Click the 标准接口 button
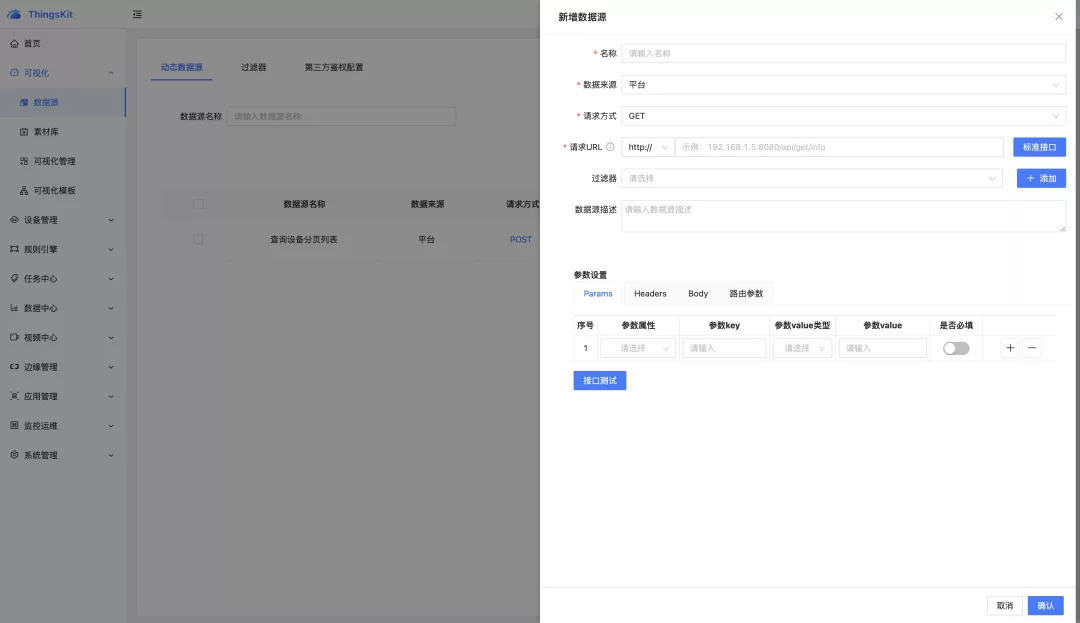Viewport: 1080px width, 623px height. (1039, 147)
